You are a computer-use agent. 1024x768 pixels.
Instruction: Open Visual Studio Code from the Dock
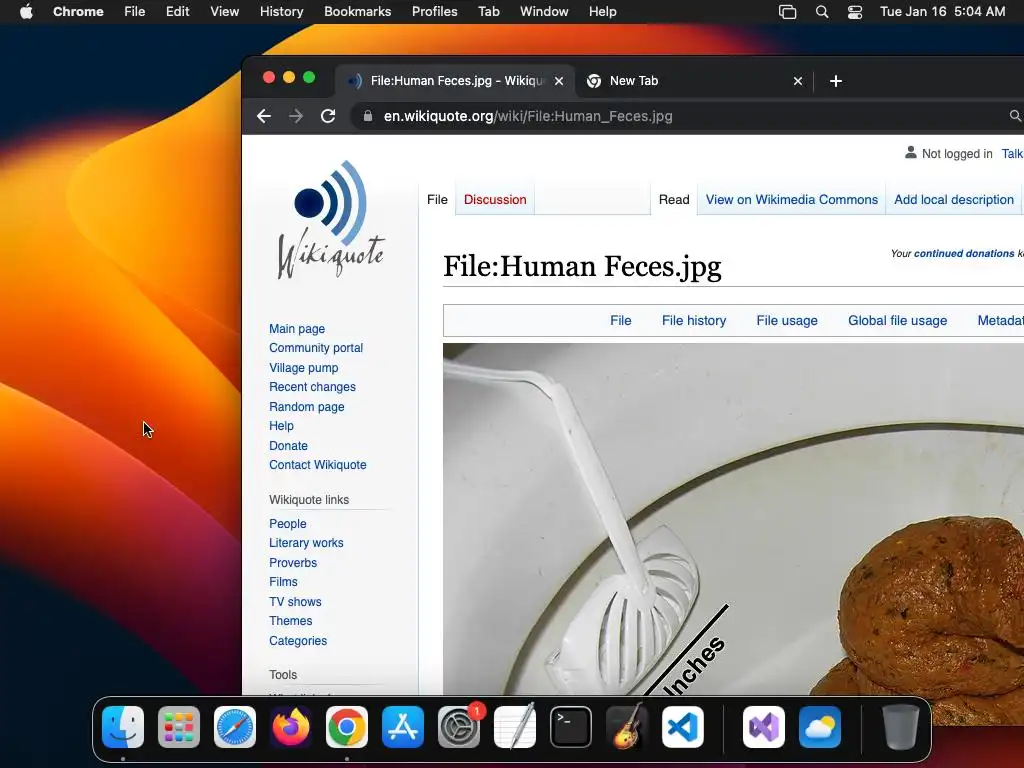pos(682,727)
